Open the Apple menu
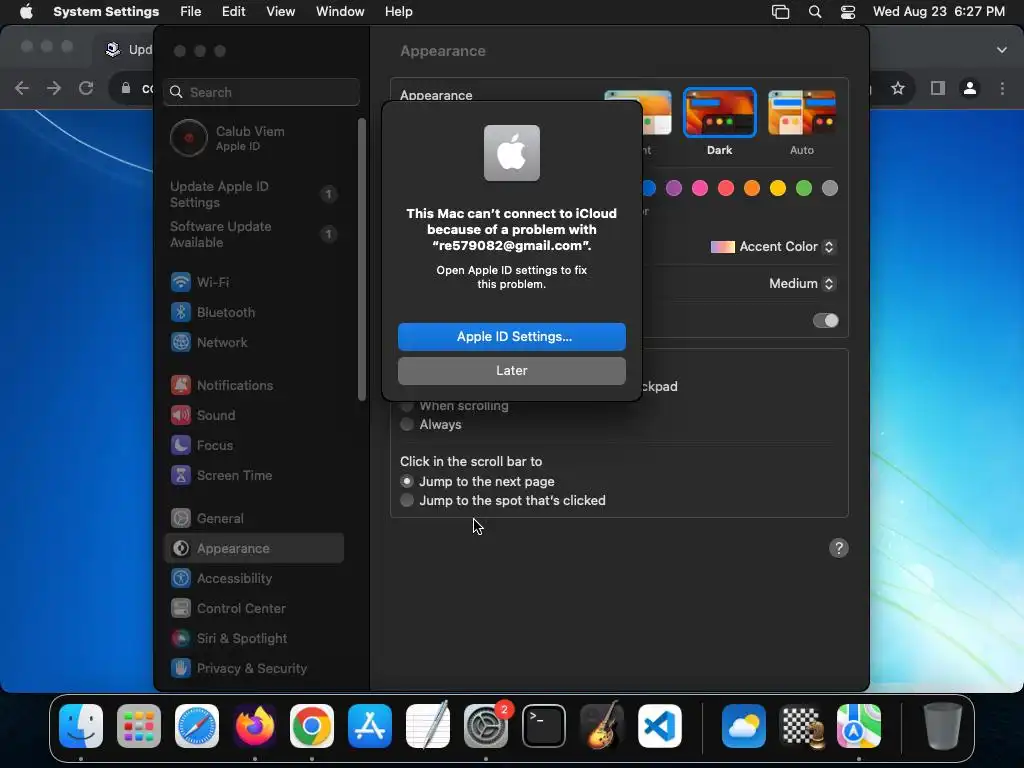 26,12
